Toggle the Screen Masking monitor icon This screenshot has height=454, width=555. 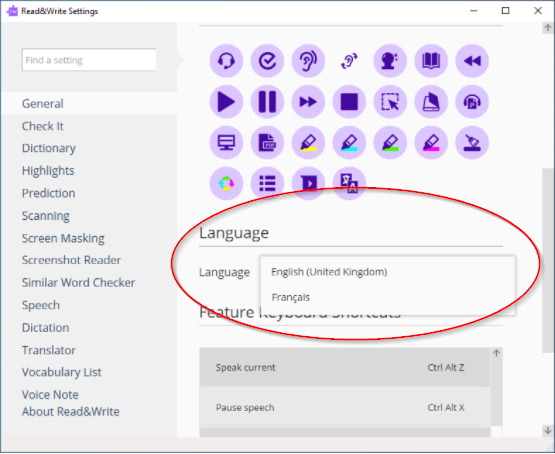(226, 143)
